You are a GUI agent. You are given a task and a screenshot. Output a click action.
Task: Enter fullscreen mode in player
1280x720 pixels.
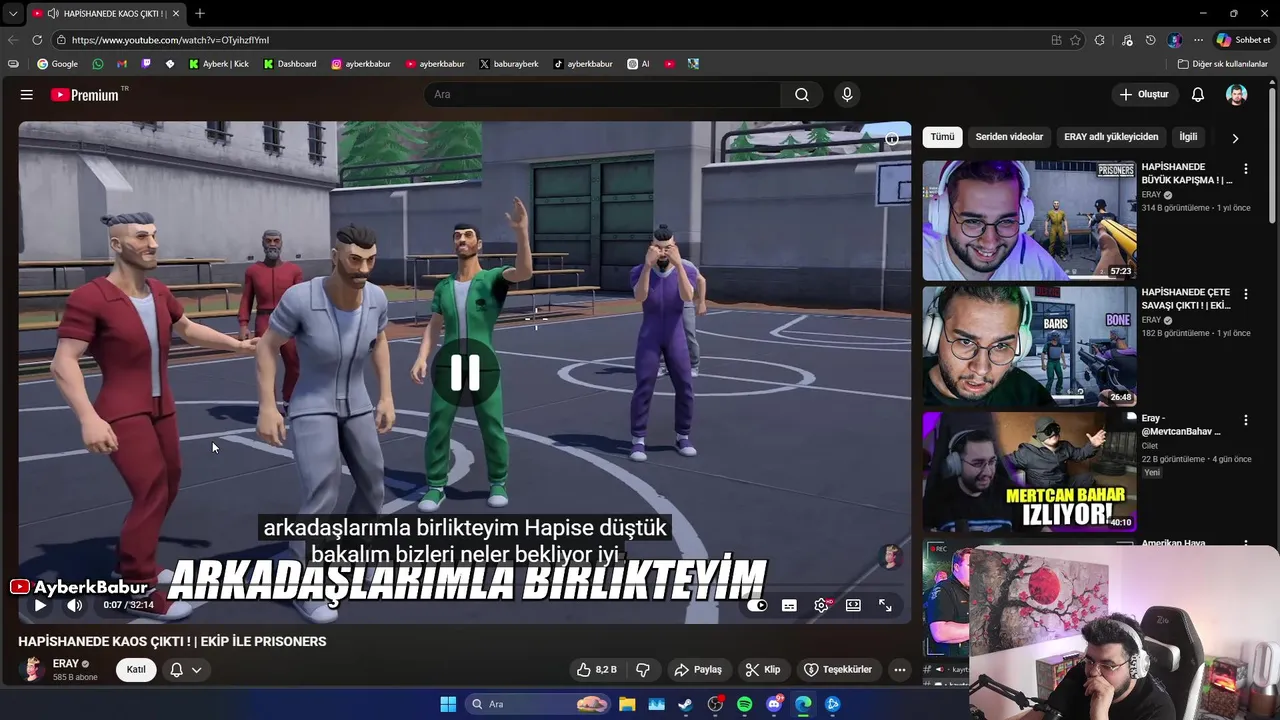[x=885, y=605]
